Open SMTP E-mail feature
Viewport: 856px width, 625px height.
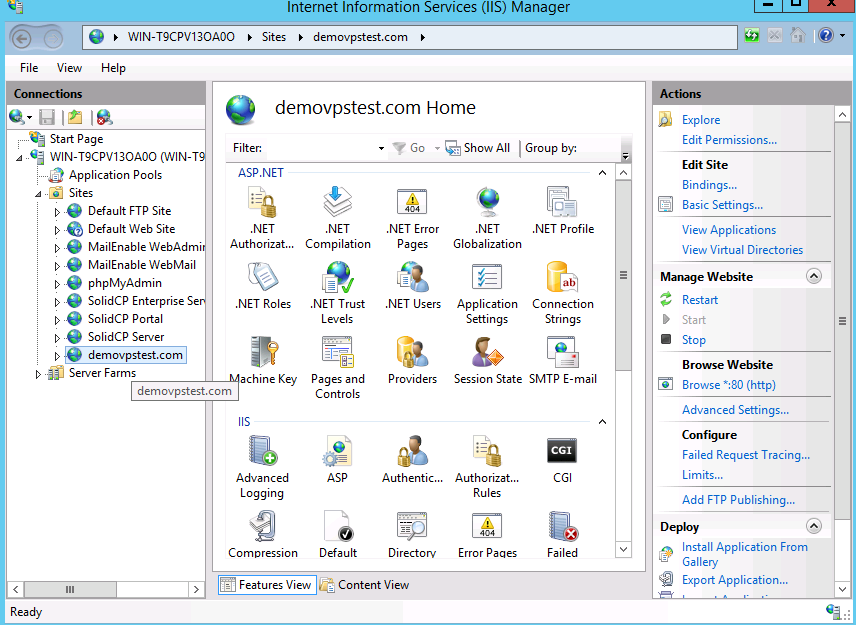click(563, 360)
